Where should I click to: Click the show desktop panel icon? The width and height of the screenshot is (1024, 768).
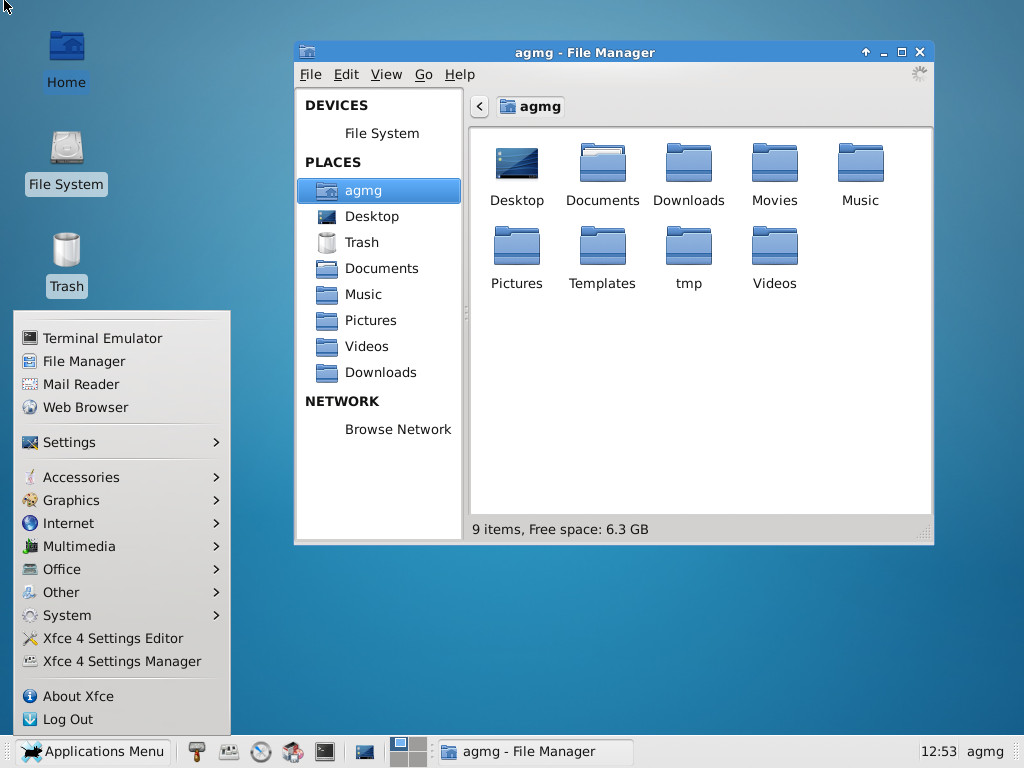pos(364,752)
